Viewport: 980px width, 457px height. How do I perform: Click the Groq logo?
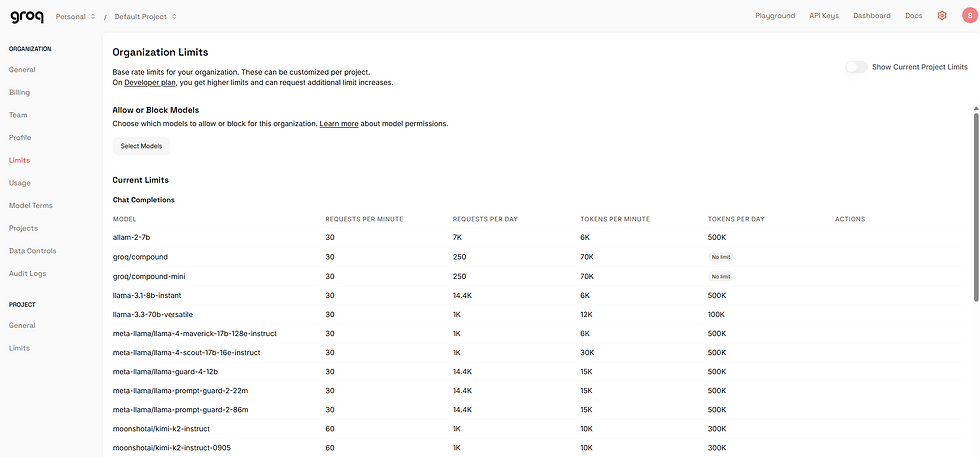[x=27, y=16]
